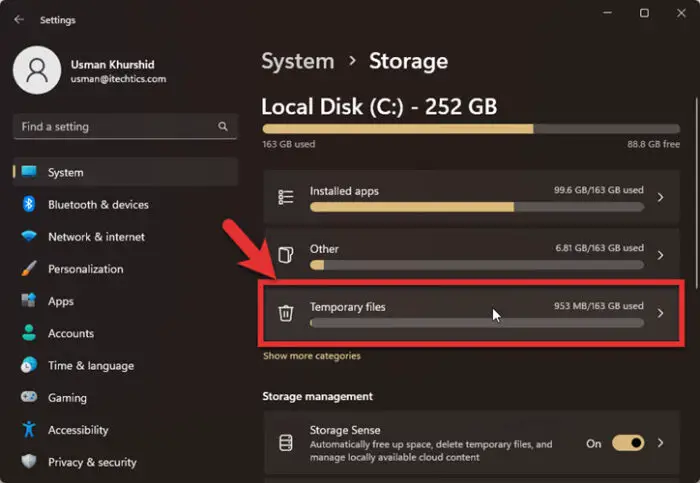Viewport: 700px width, 483px height.
Task: Navigate to Accounts settings
Action: pos(125,333)
